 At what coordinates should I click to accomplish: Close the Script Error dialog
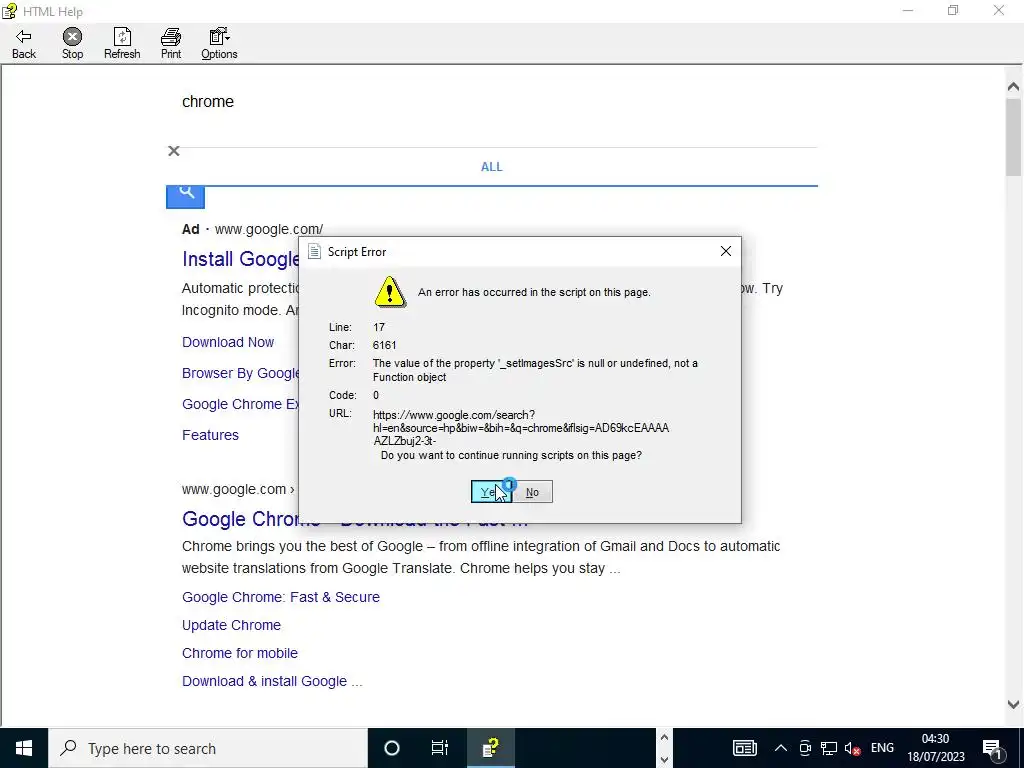(726, 251)
